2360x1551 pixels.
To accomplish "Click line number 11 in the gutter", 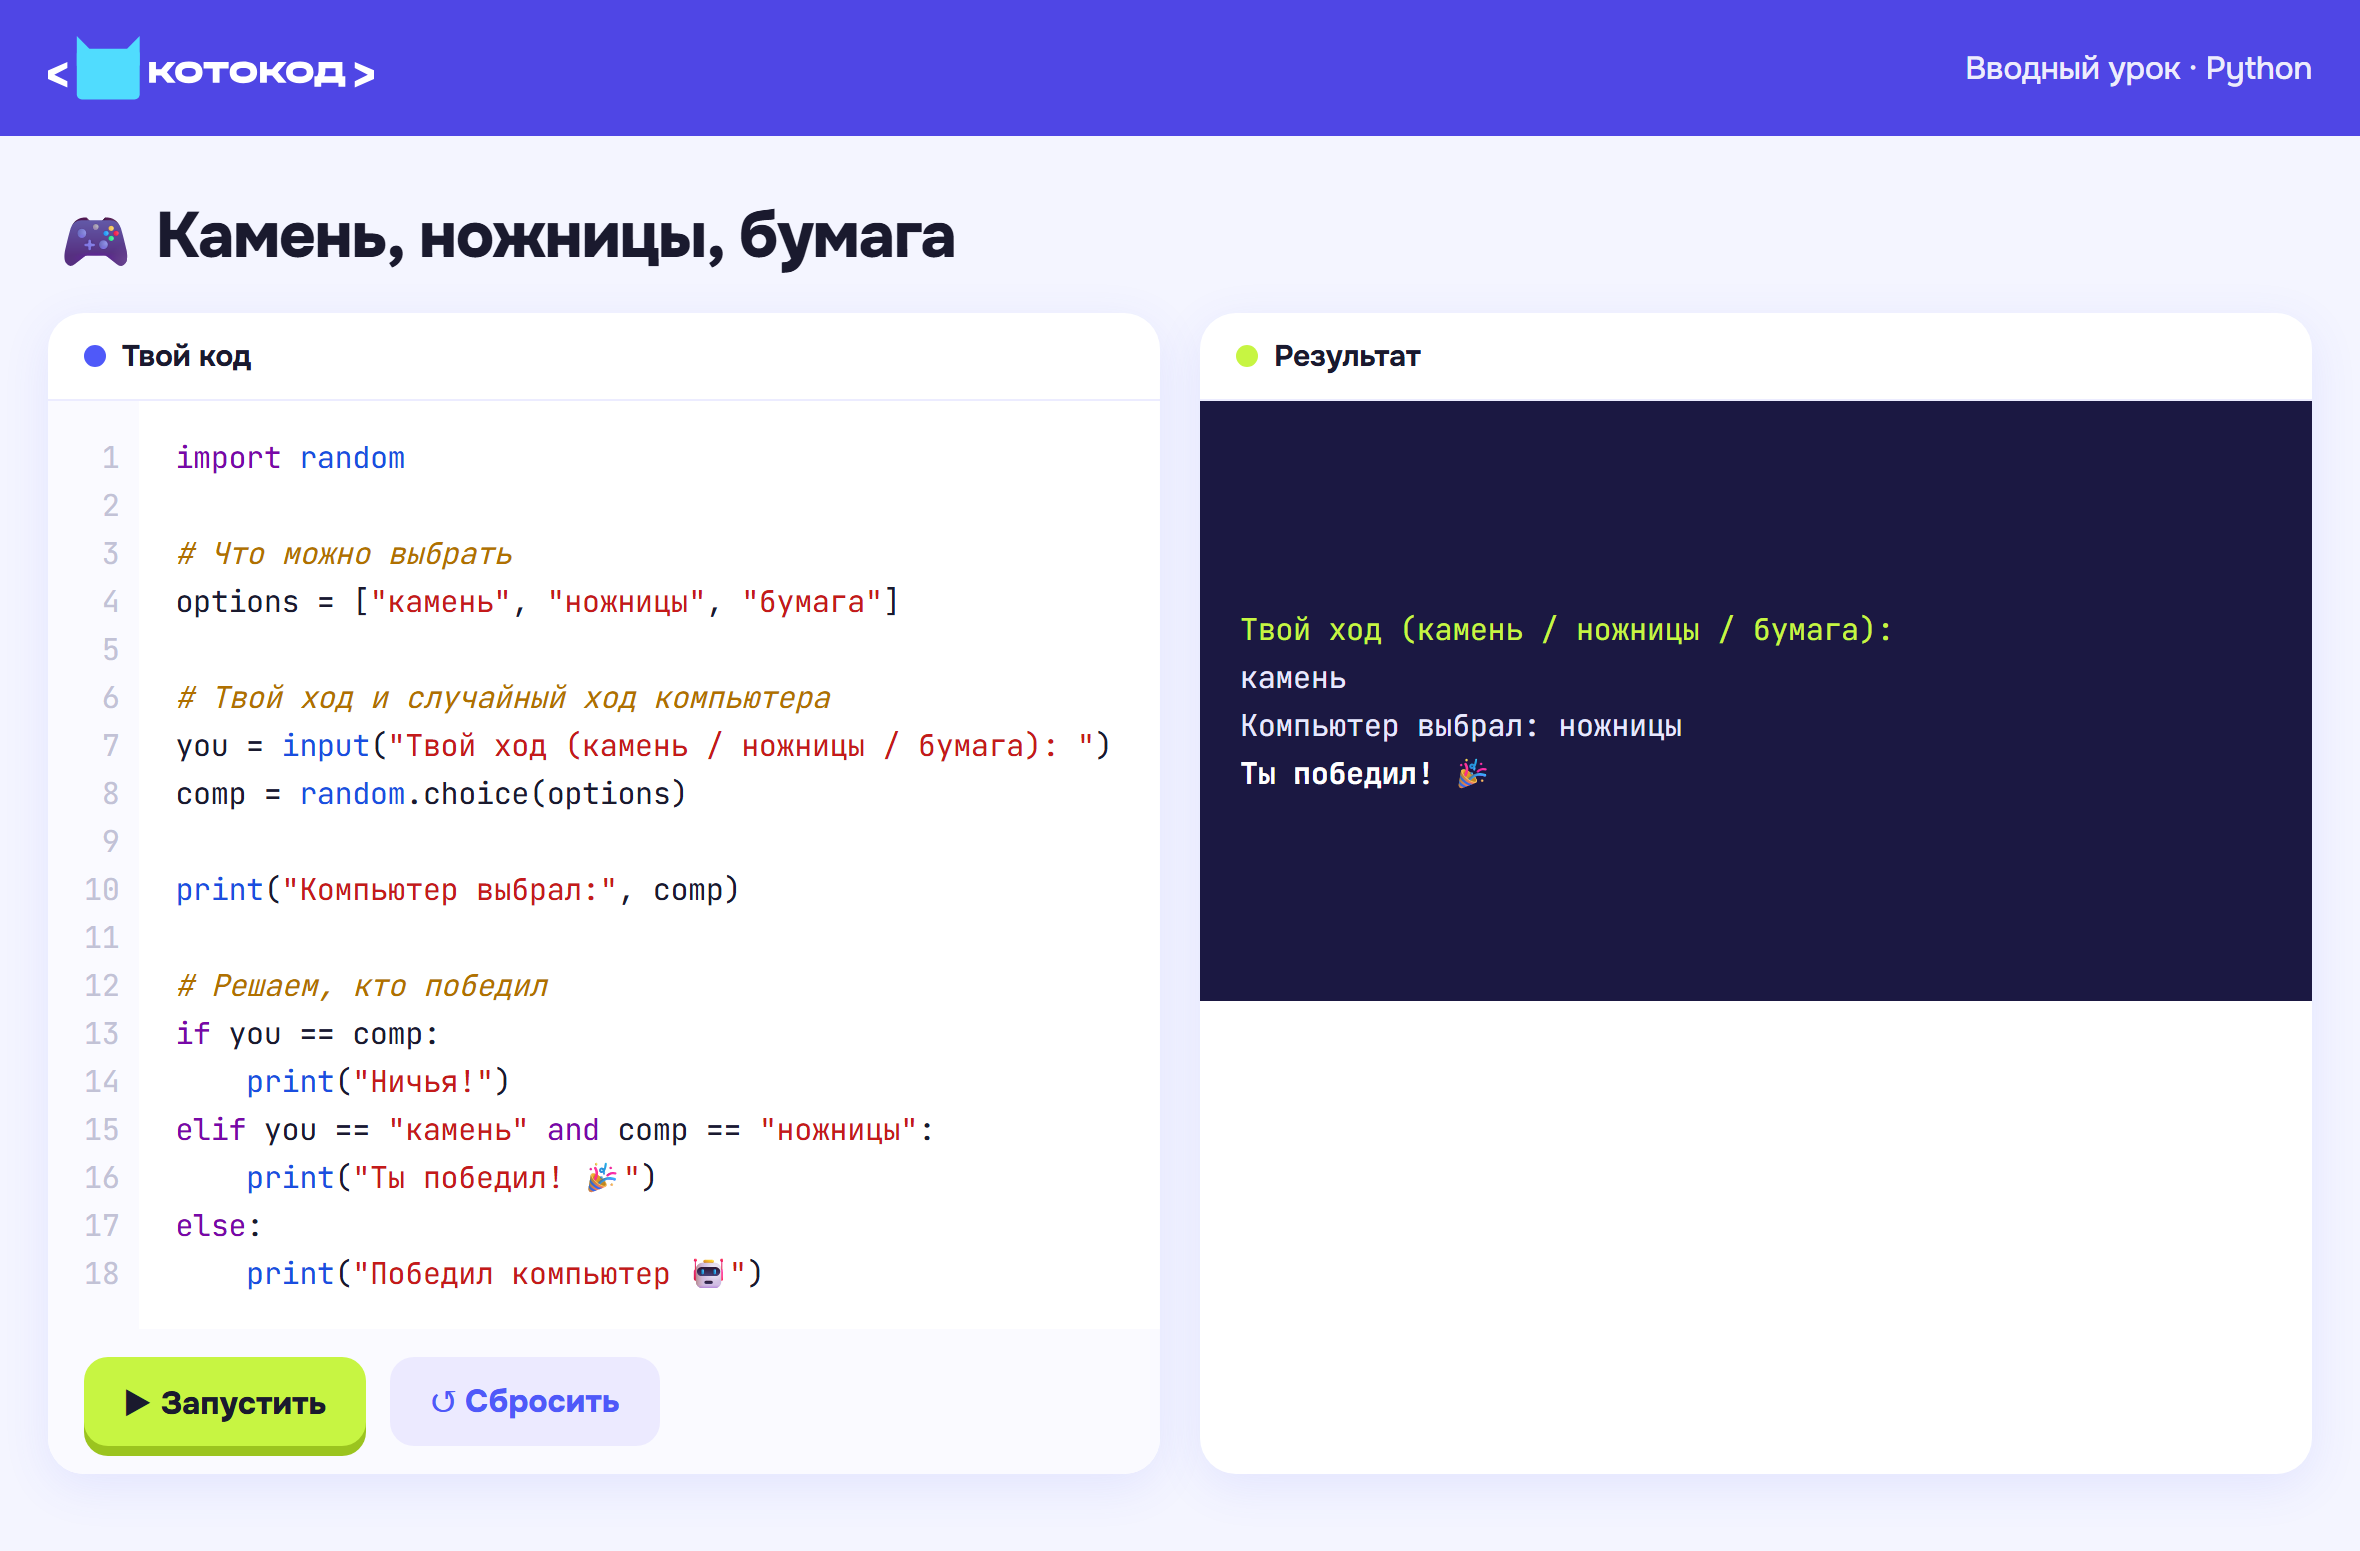I will [x=102, y=937].
